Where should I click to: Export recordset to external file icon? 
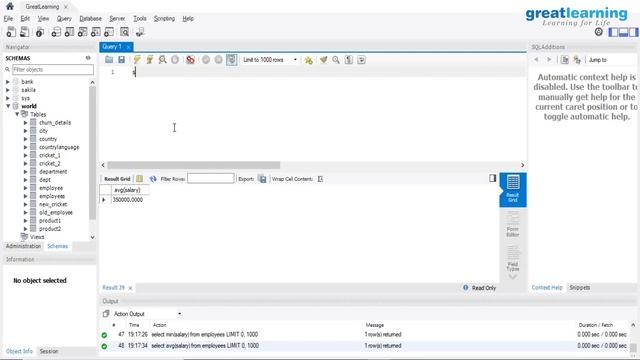click(262, 179)
